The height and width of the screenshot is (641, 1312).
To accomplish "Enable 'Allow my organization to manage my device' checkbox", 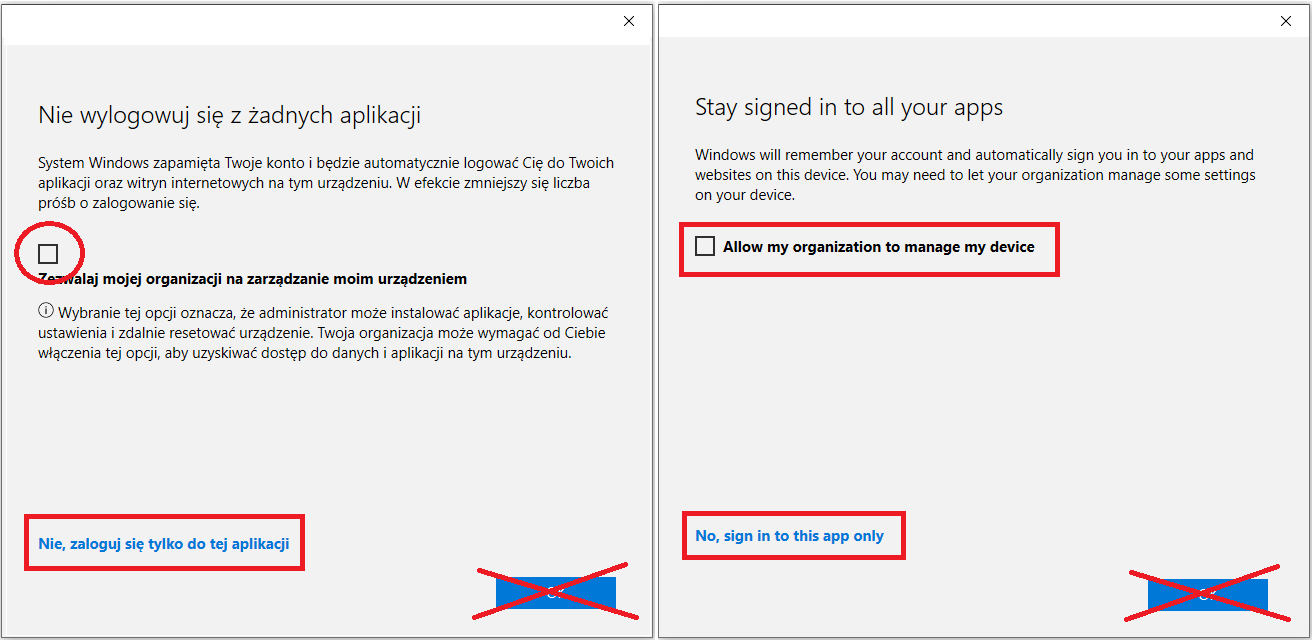I will click(705, 246).
